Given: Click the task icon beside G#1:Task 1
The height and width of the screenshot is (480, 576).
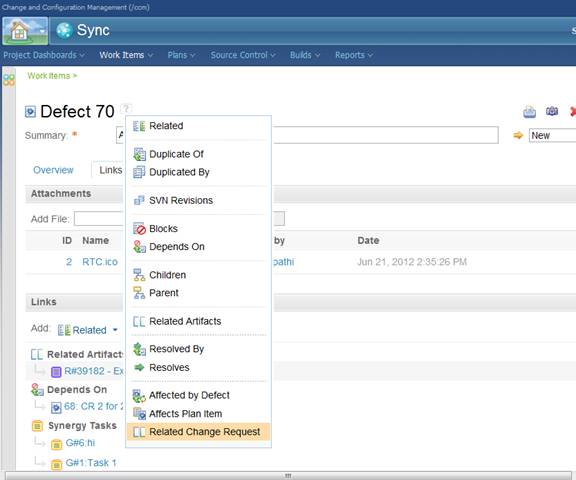Looking at the screenshot, I should (56, 465).
